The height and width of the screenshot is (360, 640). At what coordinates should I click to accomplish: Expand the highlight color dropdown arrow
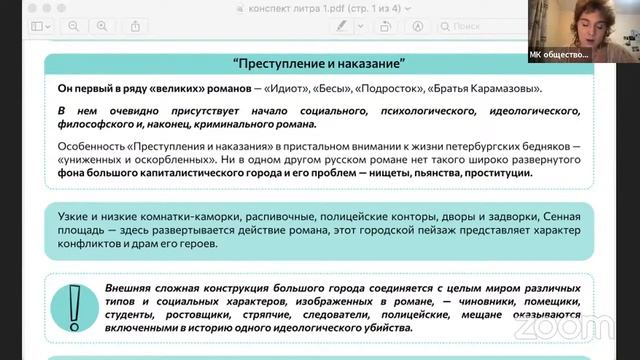click(360, 27)
